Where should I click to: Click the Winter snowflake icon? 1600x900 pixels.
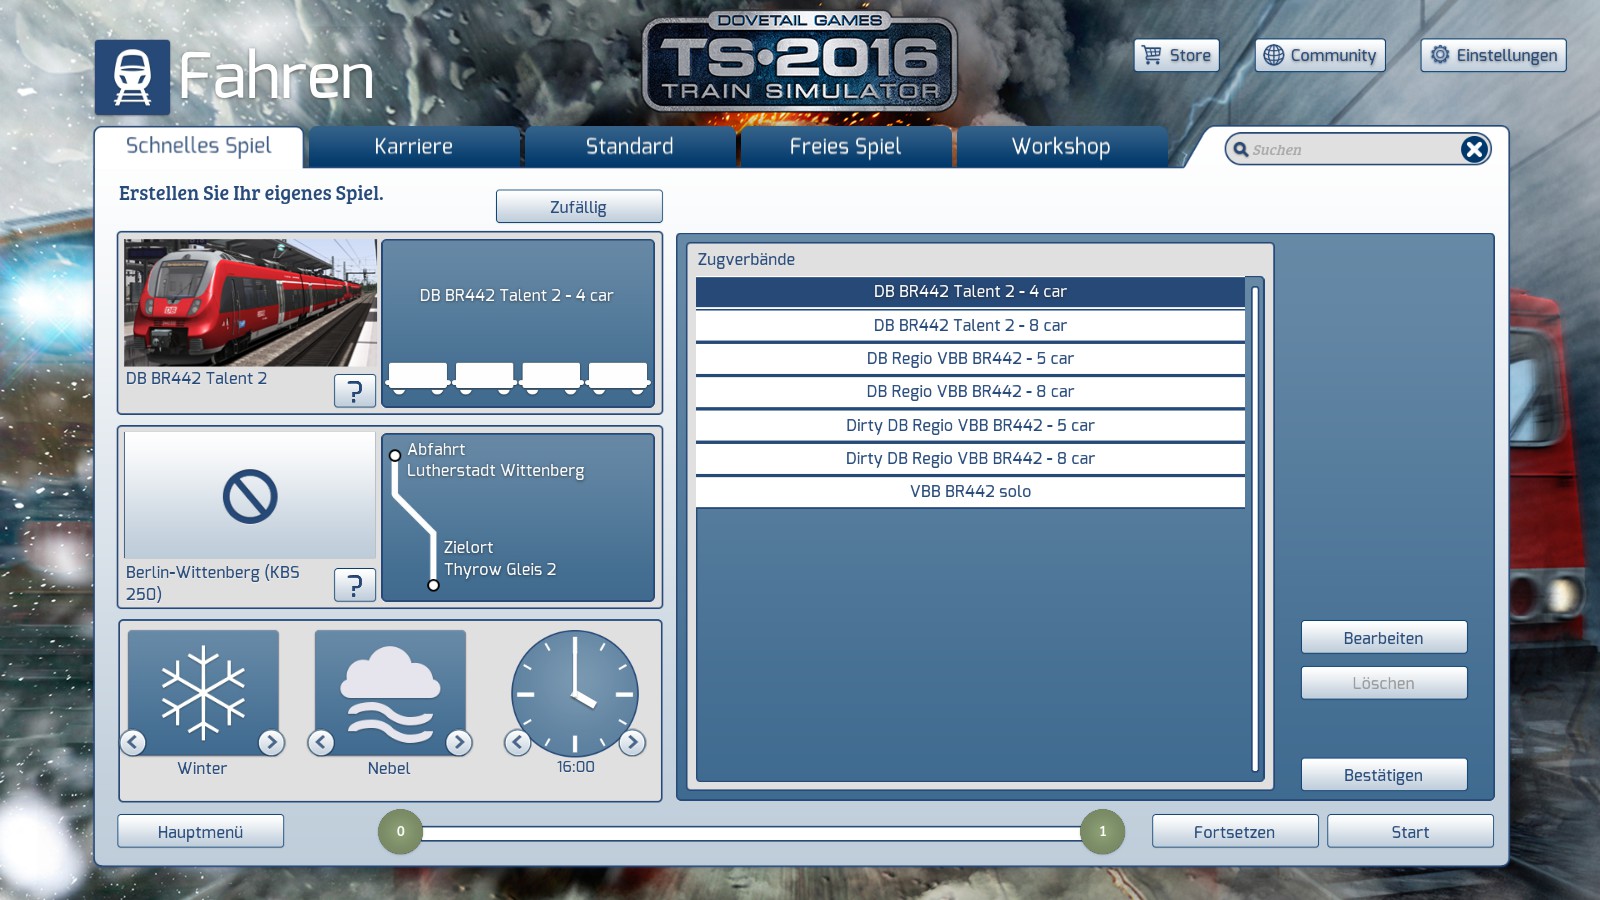203,692
